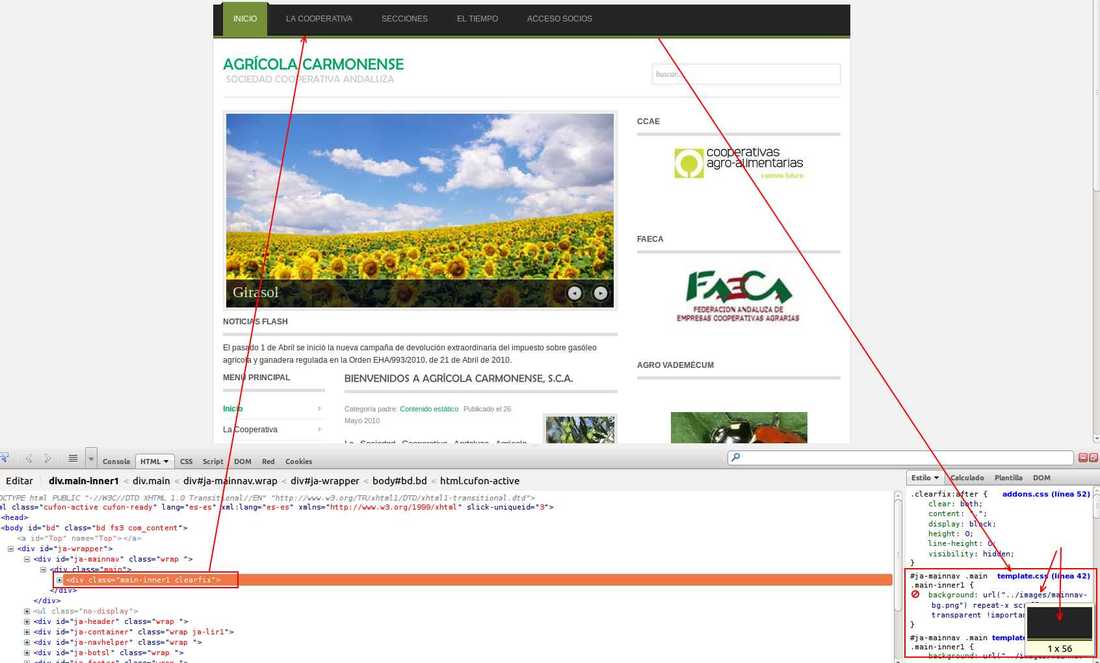Expand the main-inner1 clearfix node
The width and height of the screenshot is (1100, 663).
[60, 580]
